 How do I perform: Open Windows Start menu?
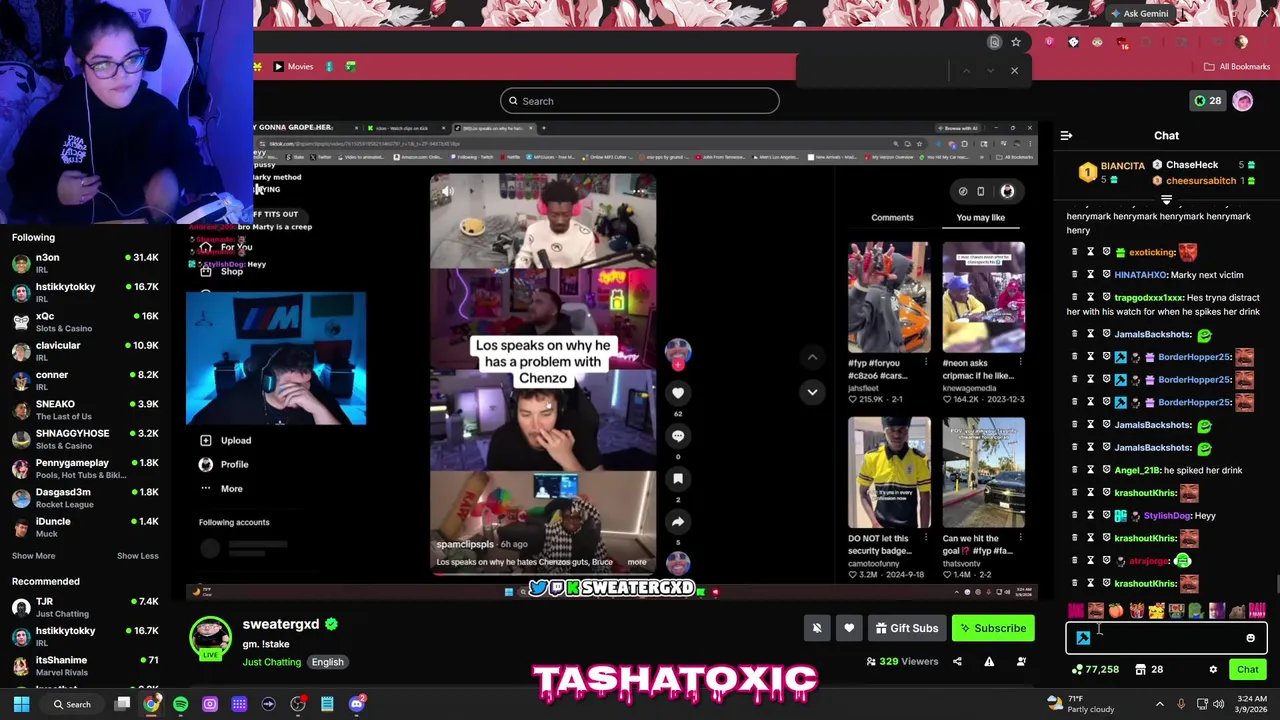point(21,704)
